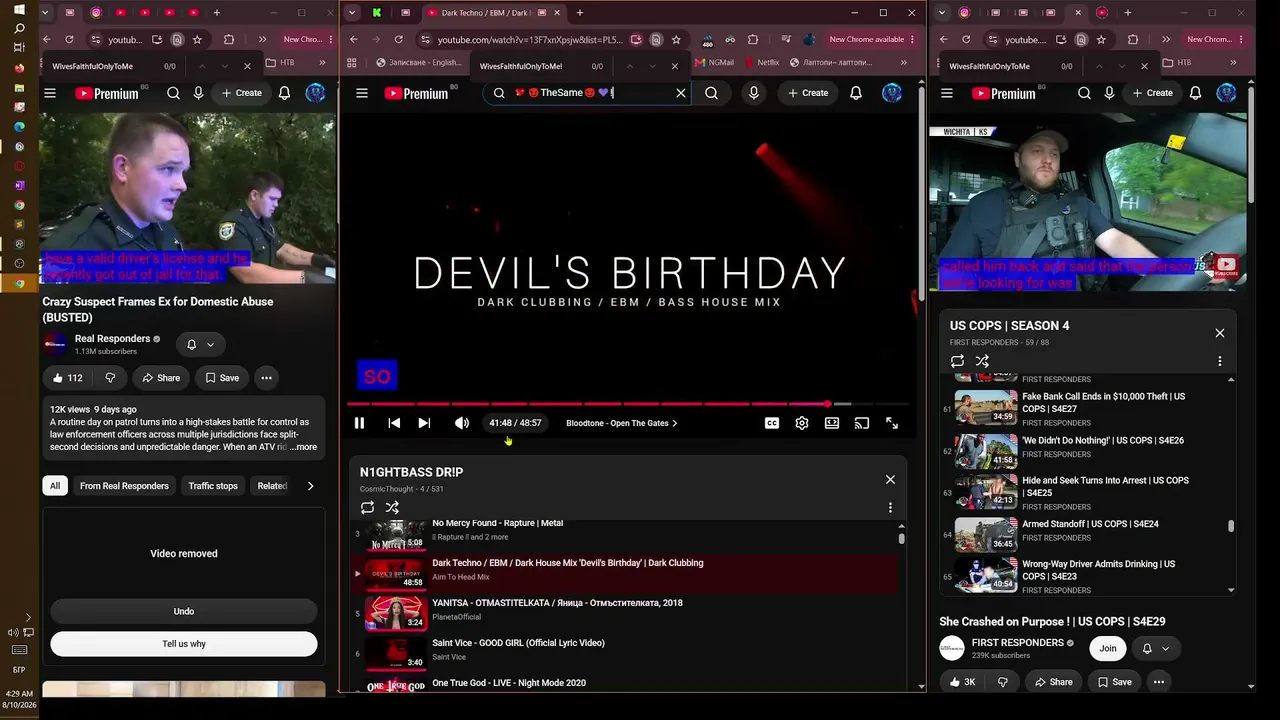
Task: Dislike the She Crashed on Purpose video
Action: click(1002, 682)
